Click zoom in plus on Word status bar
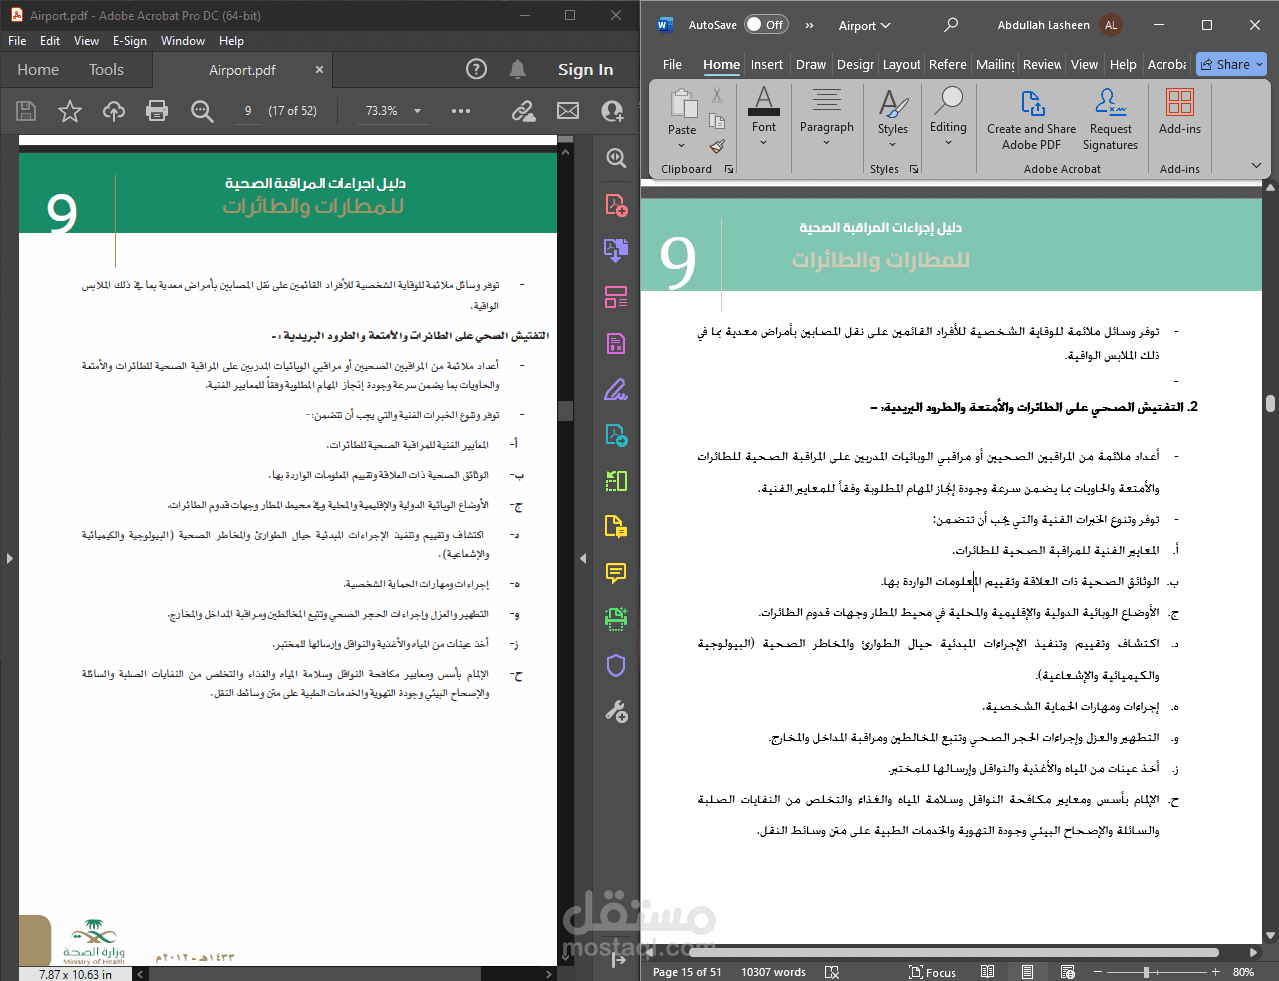This screenshot has width=1279, height=981. click(x=1215, y=972)
